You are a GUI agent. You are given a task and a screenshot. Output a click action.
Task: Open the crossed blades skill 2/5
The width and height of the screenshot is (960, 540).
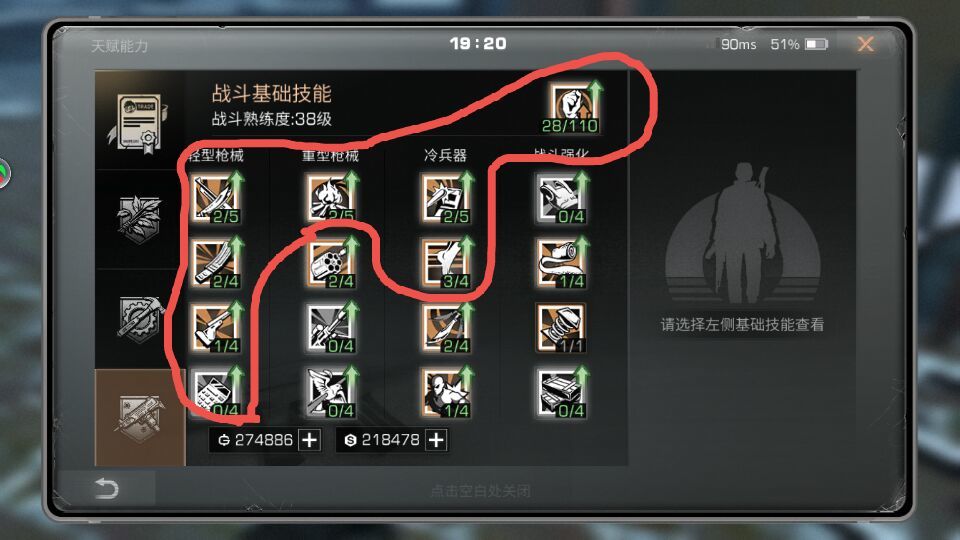[x=216, y=198]
